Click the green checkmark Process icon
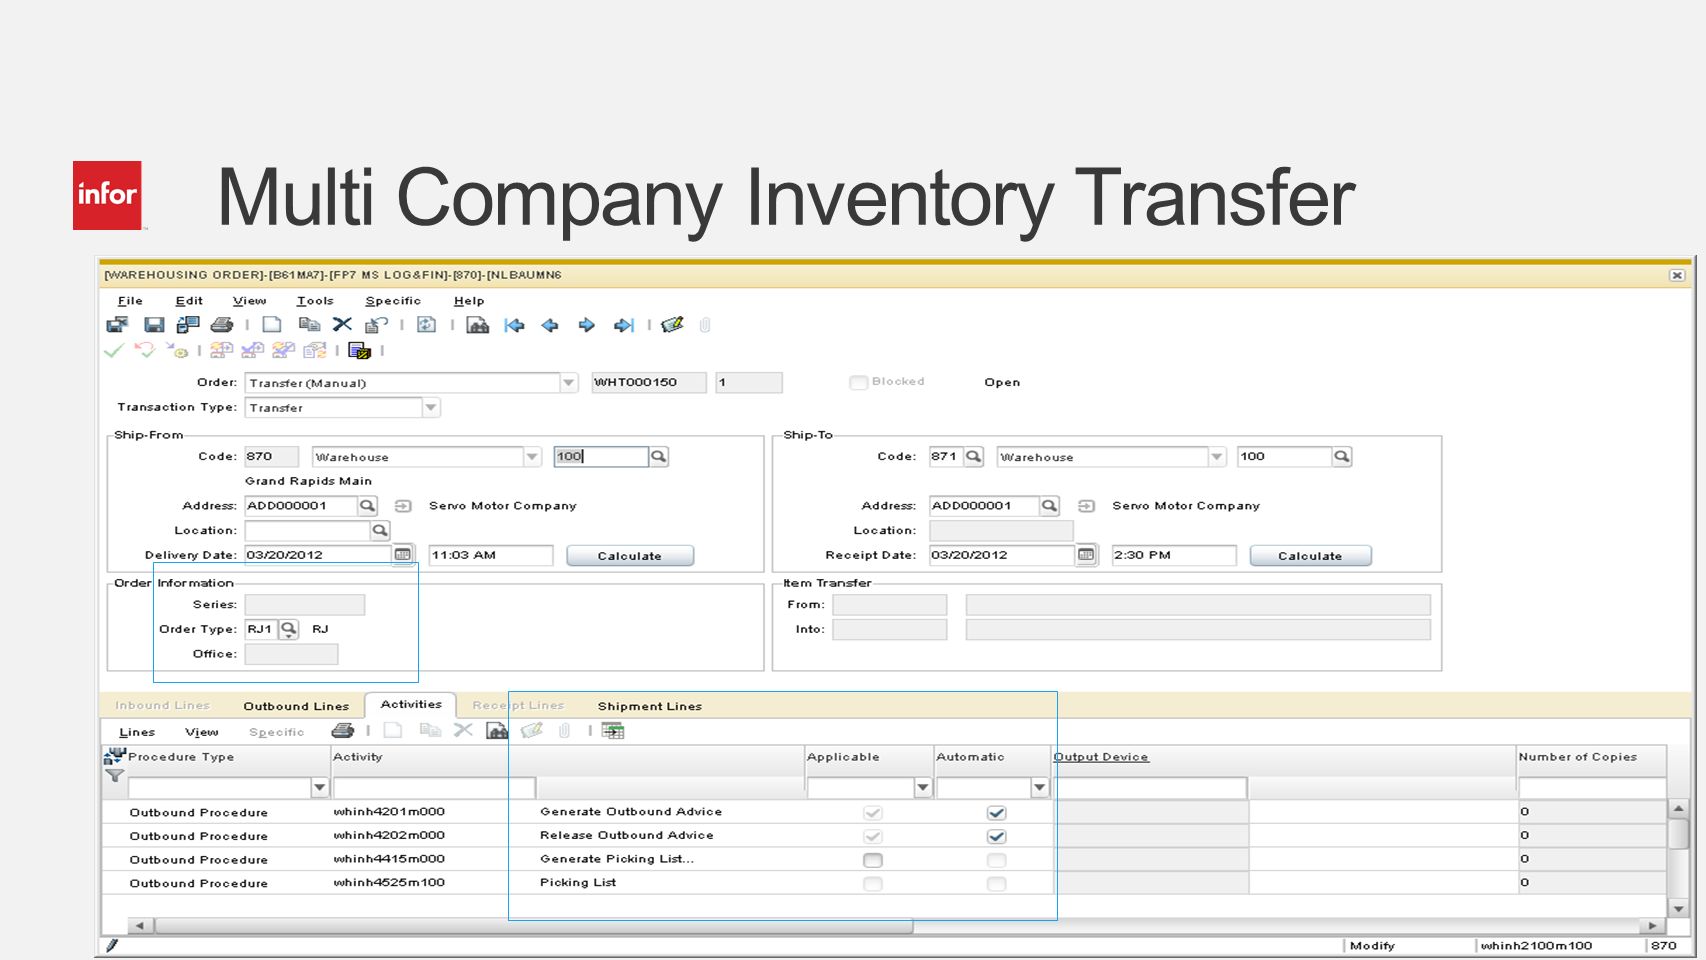 114,350
